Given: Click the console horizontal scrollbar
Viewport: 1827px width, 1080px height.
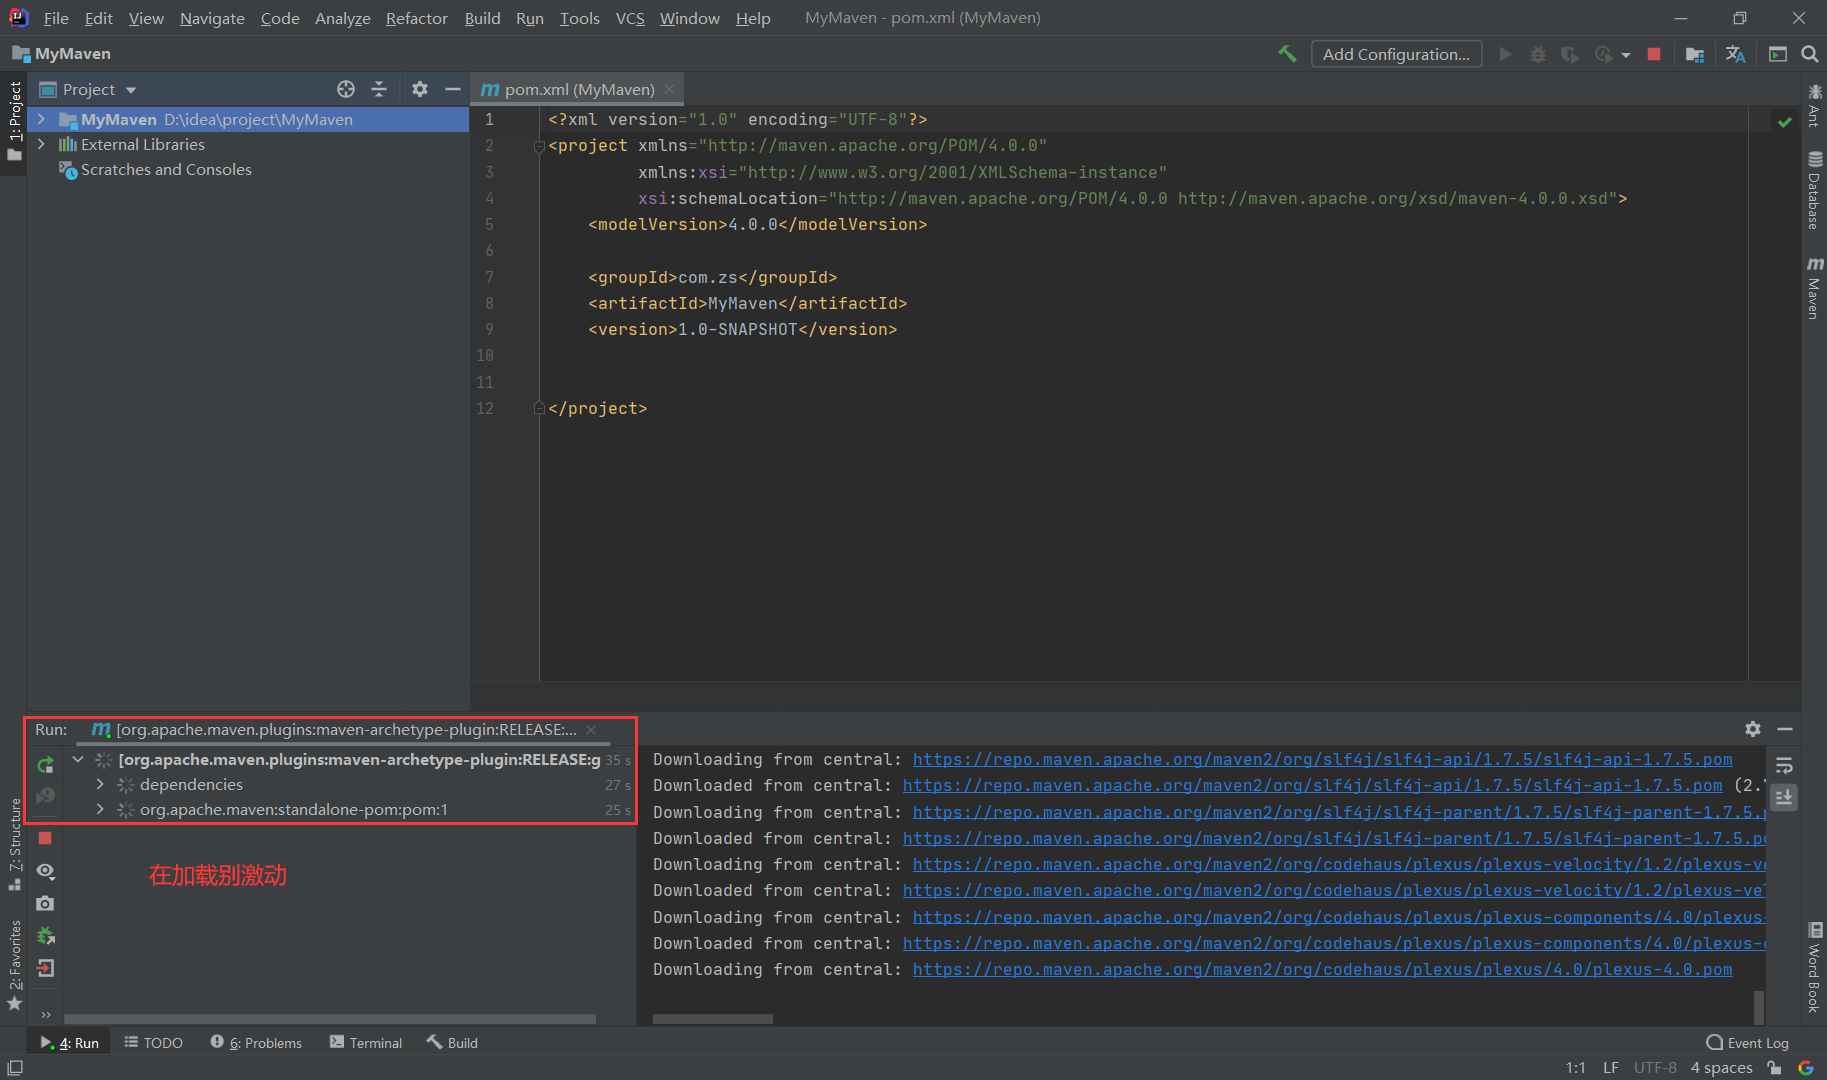Looking at the screenshot, I should tap(712, 1019).
